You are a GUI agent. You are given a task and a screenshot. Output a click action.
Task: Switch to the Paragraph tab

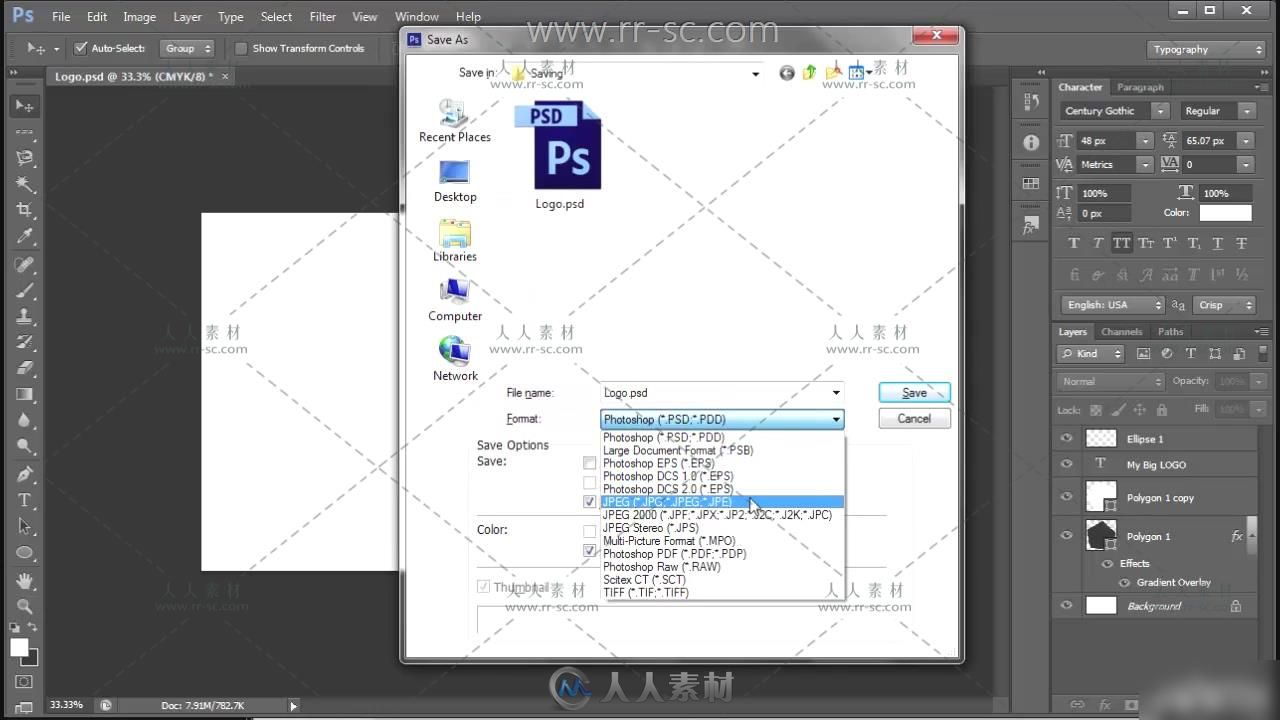1140,87
